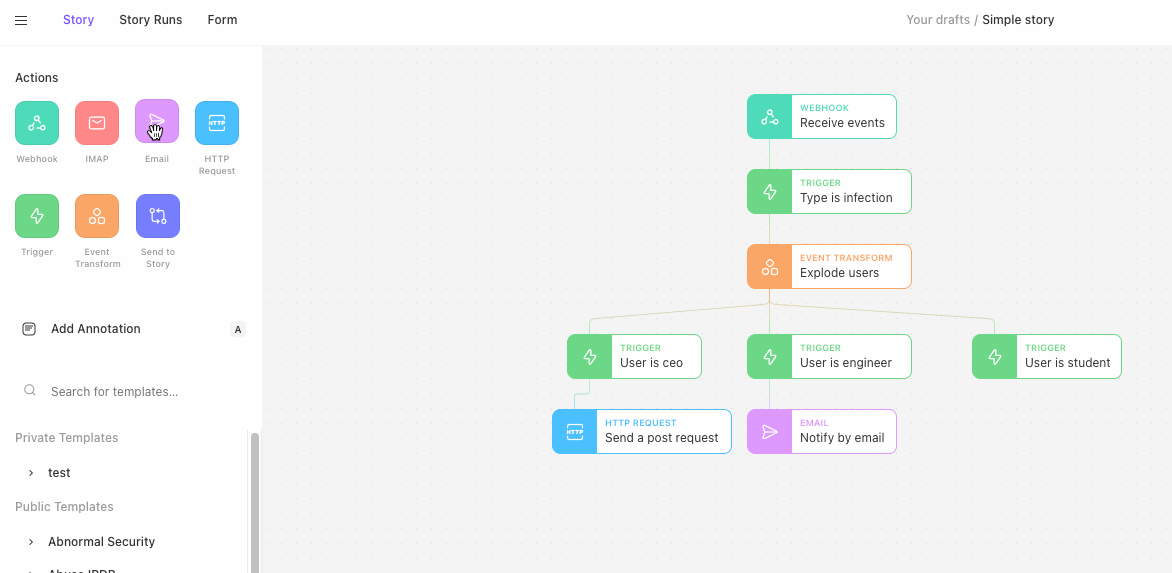
Task: Select the Type is infection label
Action: 846,198
